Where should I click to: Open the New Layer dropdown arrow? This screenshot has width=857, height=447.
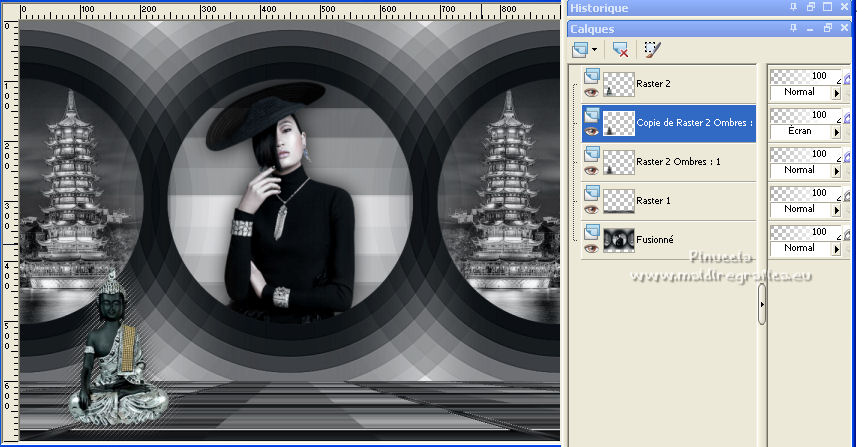tap(594, 50)
